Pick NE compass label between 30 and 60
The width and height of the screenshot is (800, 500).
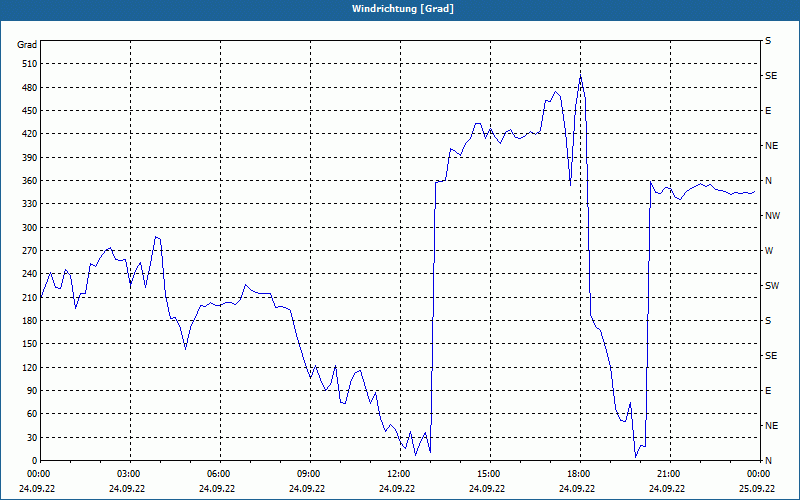tap(771, 426)
